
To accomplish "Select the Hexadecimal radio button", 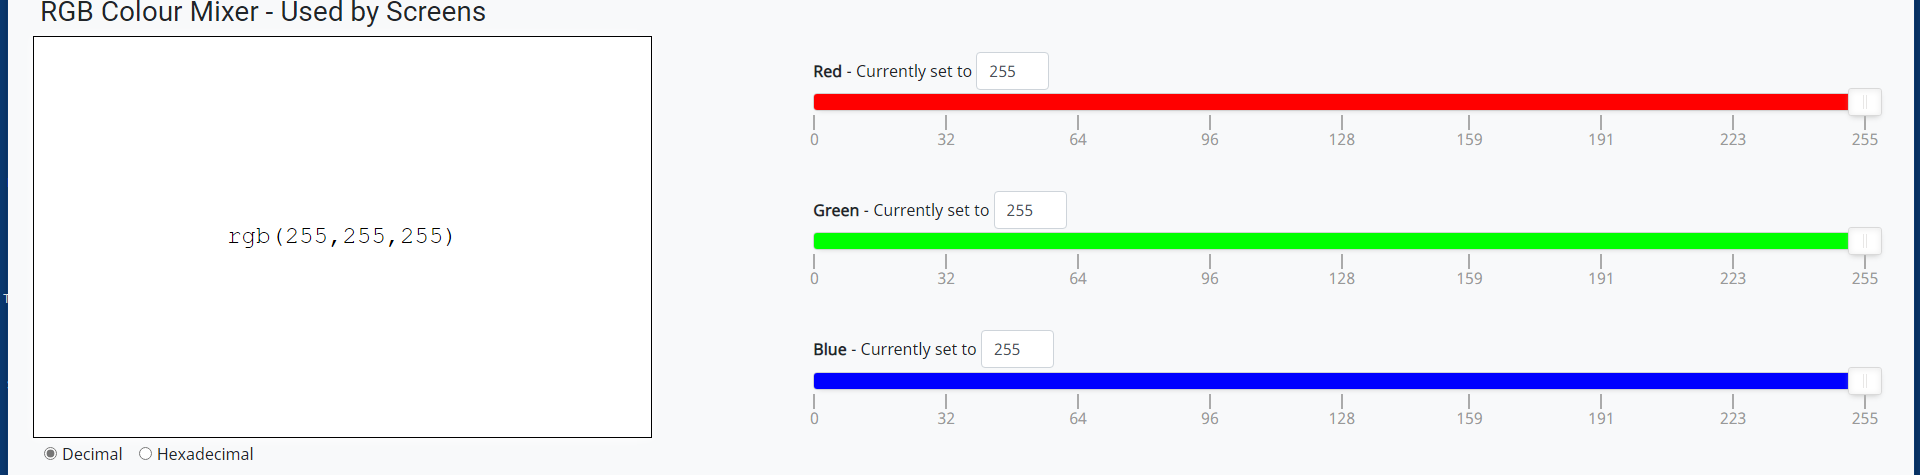I will (146, 454).
